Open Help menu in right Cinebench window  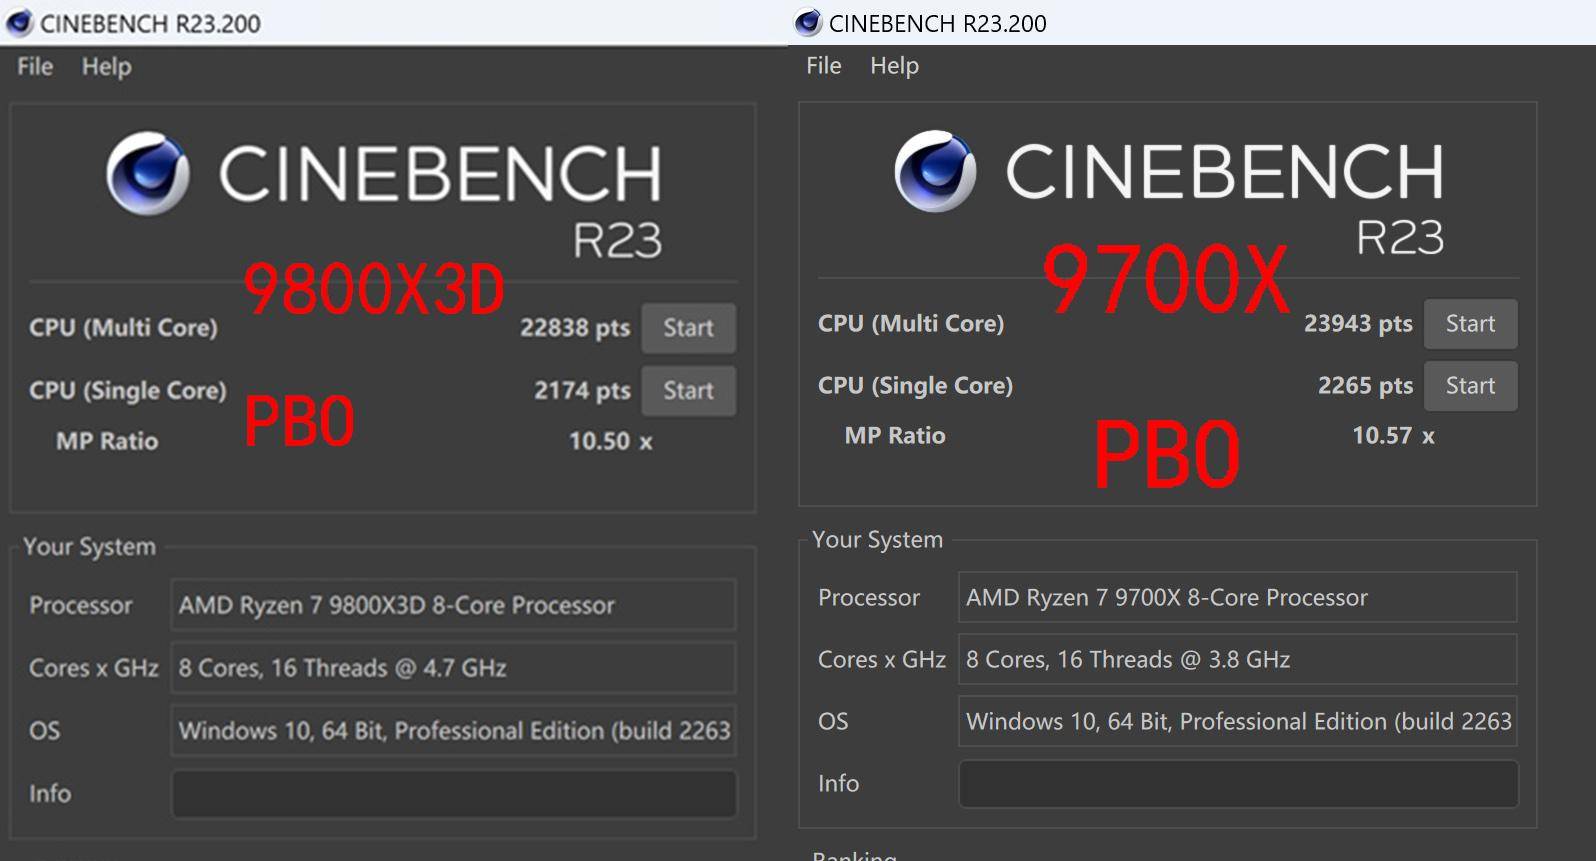pyautogui.click(x=894, y=65)
